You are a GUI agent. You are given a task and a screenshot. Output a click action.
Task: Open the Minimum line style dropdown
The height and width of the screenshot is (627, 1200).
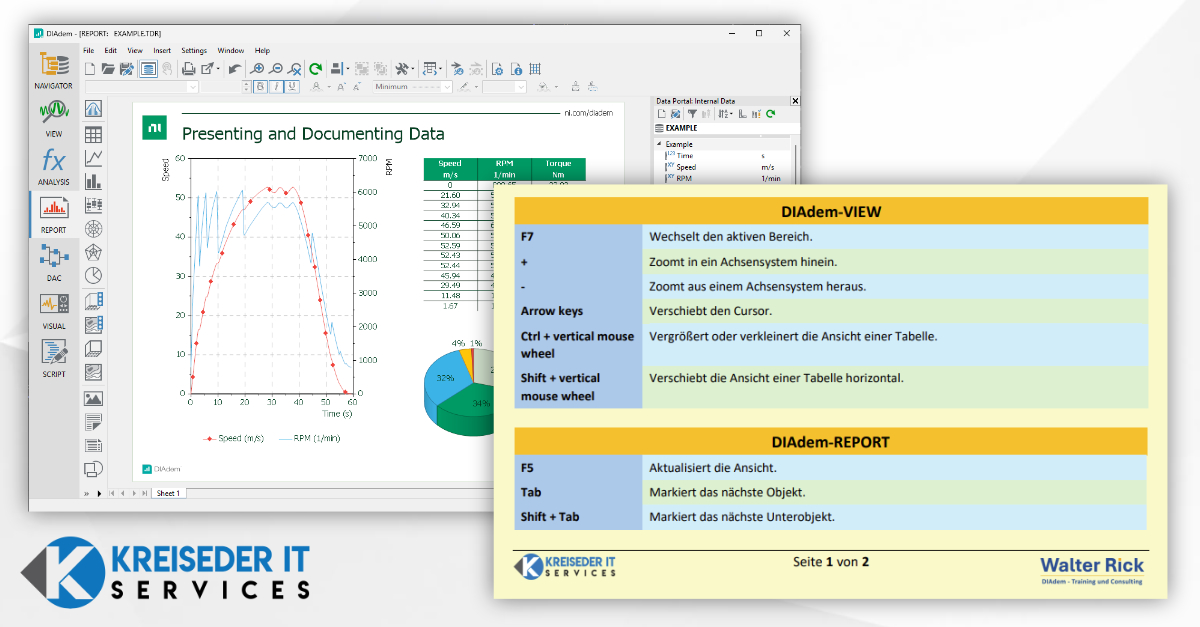point(412,87)
